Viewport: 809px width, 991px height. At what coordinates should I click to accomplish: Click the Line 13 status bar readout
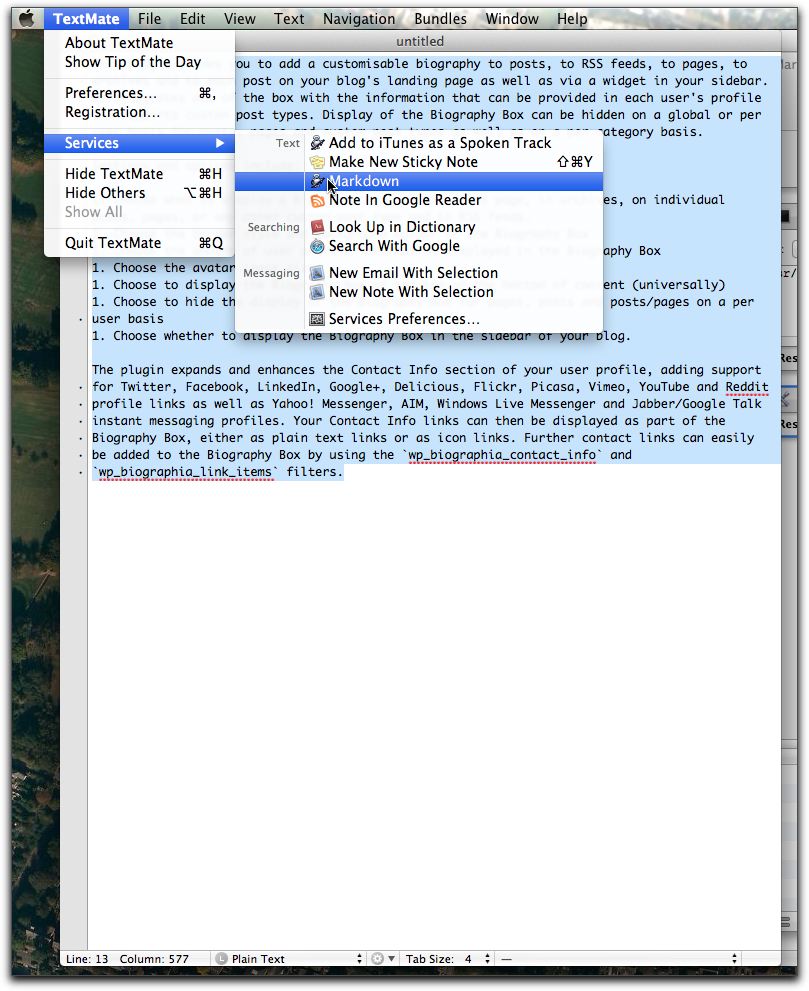tap(87, 958)
